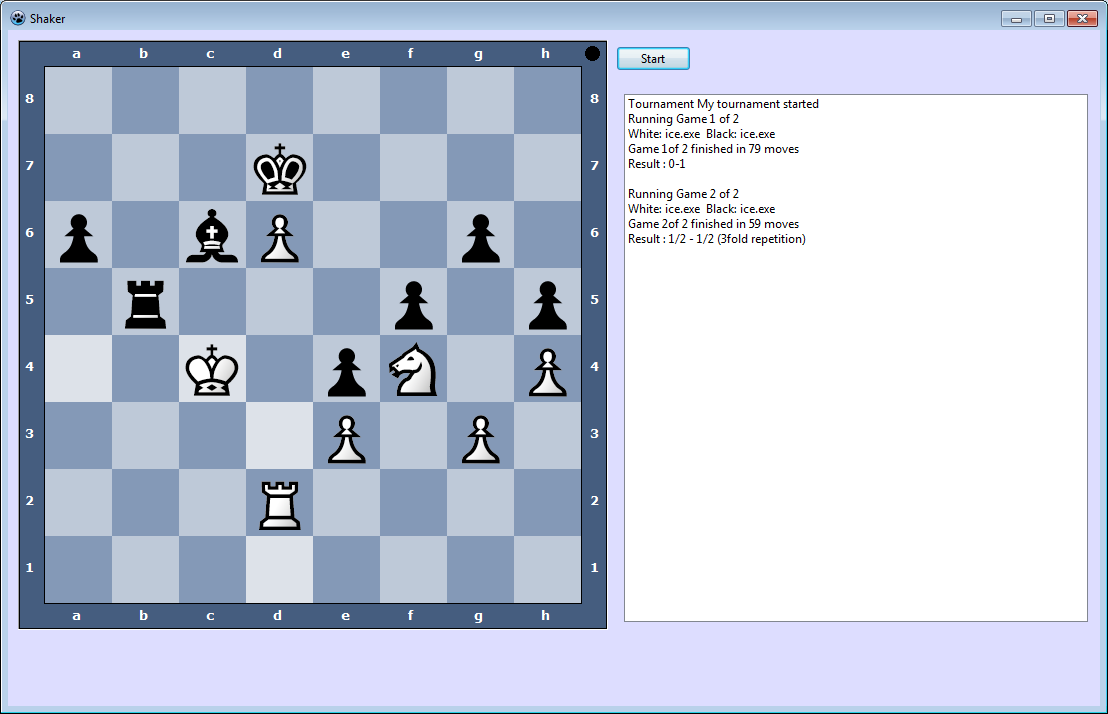
Task: Select the black pawn on g6
Action: [x=480, y=237]
